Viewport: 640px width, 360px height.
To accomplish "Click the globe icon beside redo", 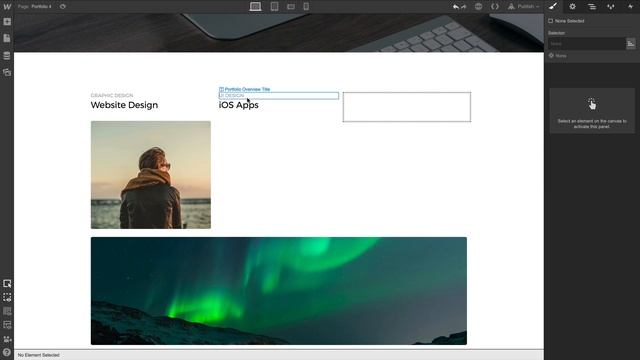I will pos(478,7).
